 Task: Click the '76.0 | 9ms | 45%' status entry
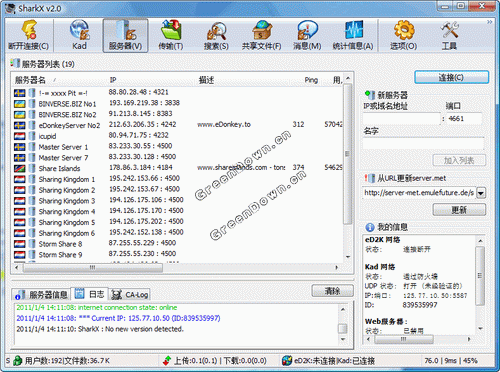point(451,361)
